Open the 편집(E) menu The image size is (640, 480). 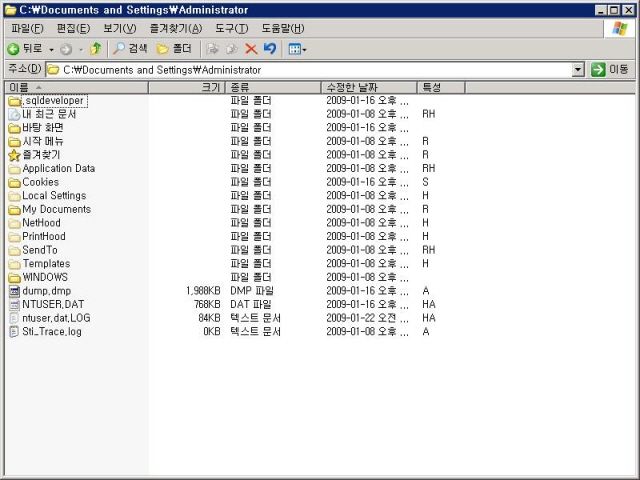pyautogui.click(x=73, y=29)
